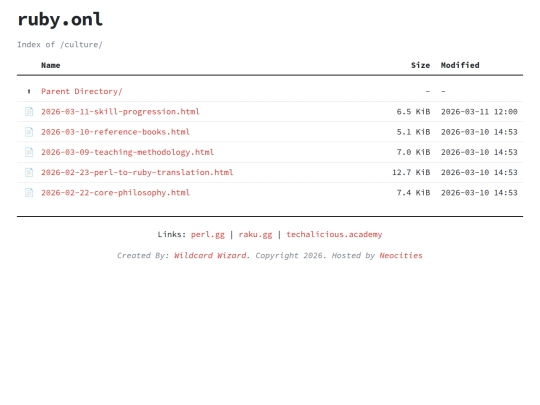The width and height of the screenshot is (540, 405).
Task: Open 2026-02-22-core-philosophy.html
Action: [x=115, y=193]
